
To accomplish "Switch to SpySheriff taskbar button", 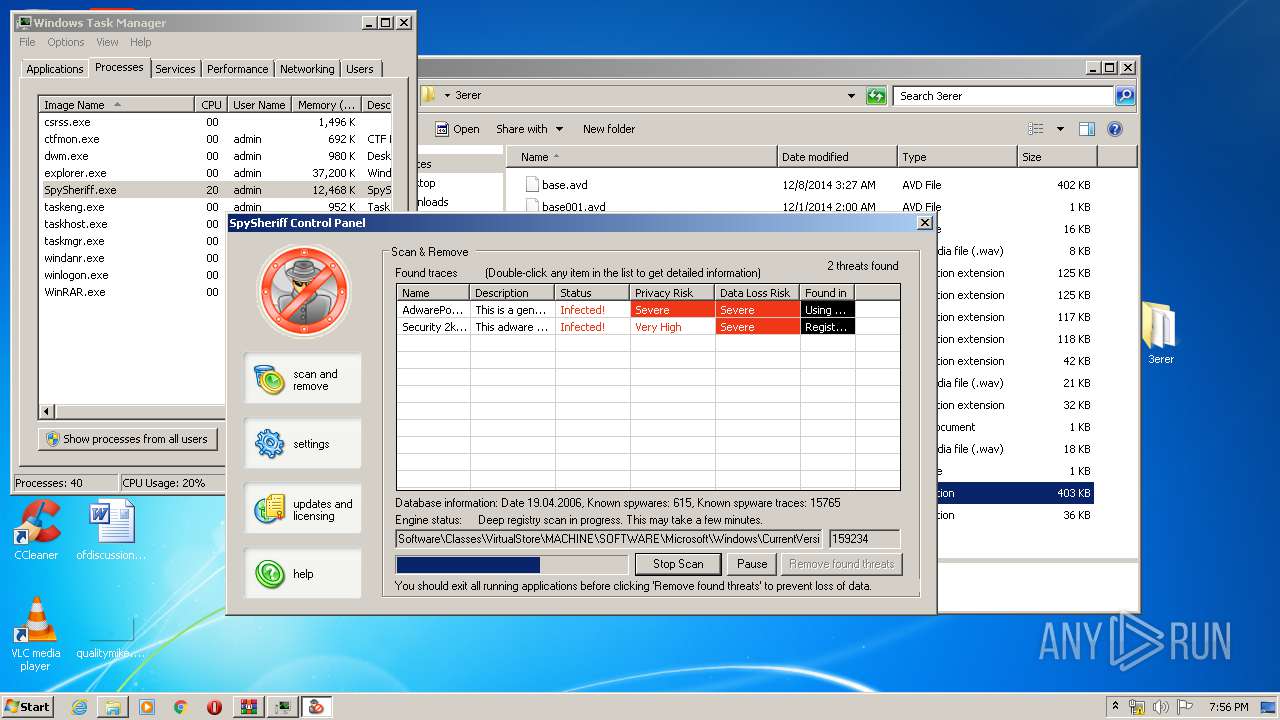I will (x=317, y=707).
